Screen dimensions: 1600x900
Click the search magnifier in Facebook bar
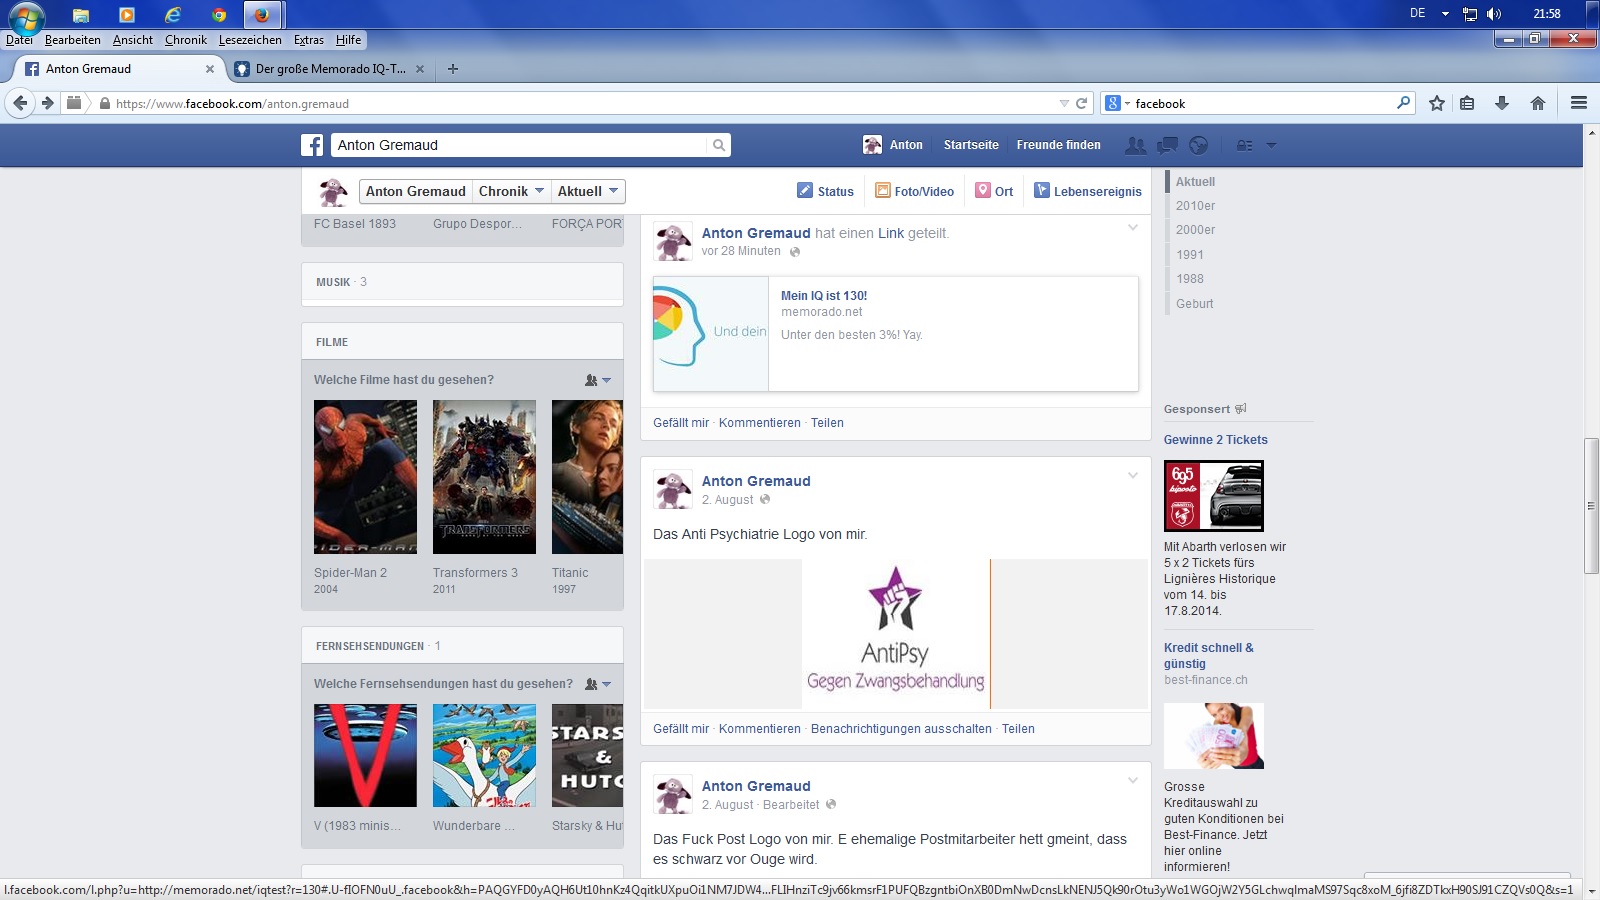[x=718, y=145]
